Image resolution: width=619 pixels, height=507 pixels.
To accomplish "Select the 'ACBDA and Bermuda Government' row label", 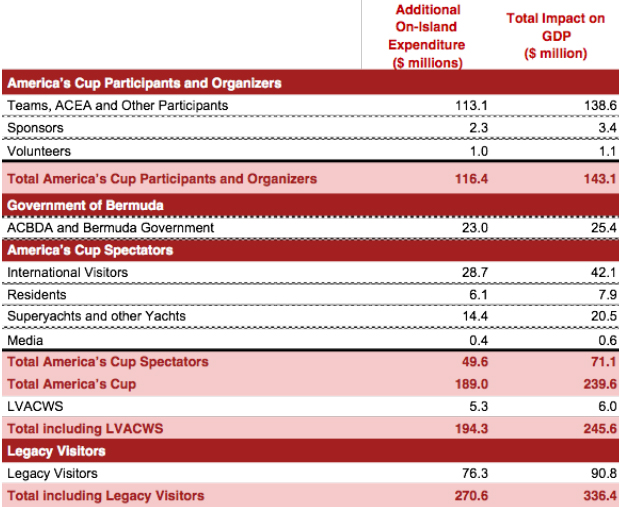I will coord(110,227).
